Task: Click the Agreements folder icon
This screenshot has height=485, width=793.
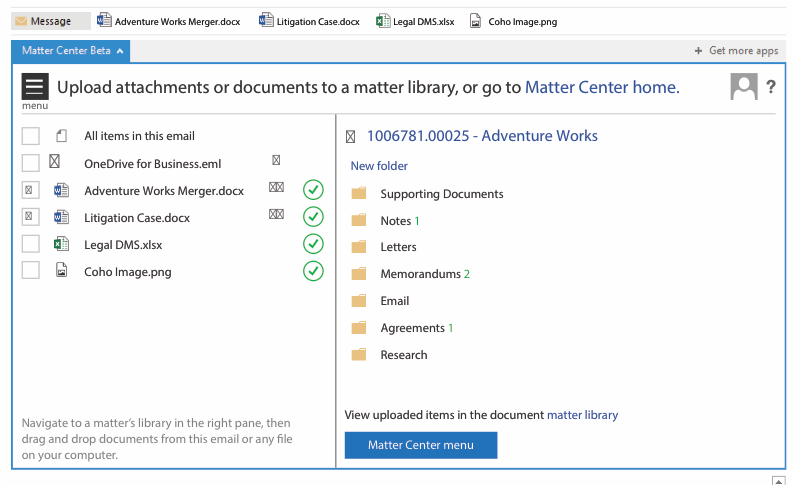Action: 359,328
